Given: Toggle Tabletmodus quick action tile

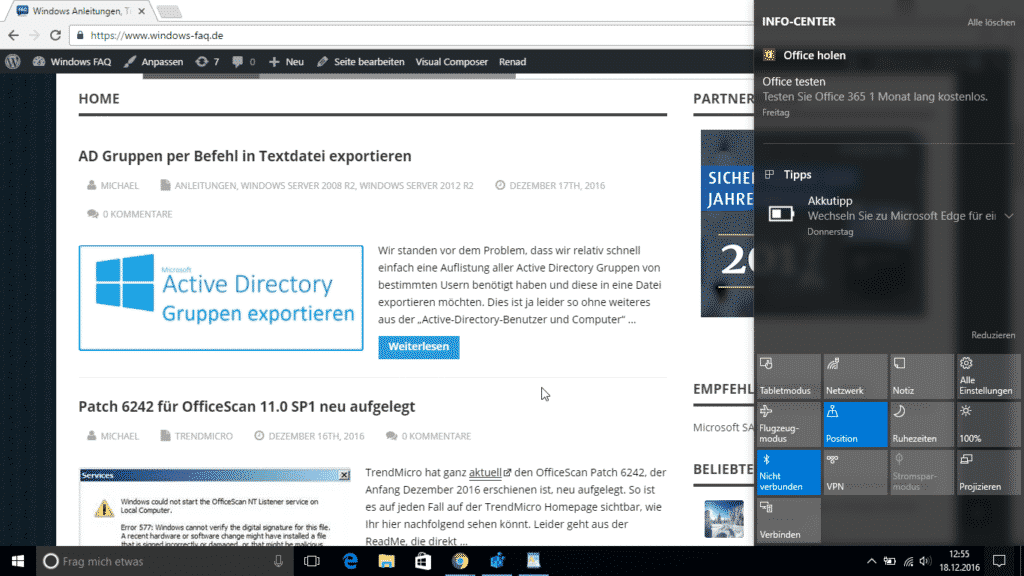Looking at the screenshot, I should (x=788, y=376).
